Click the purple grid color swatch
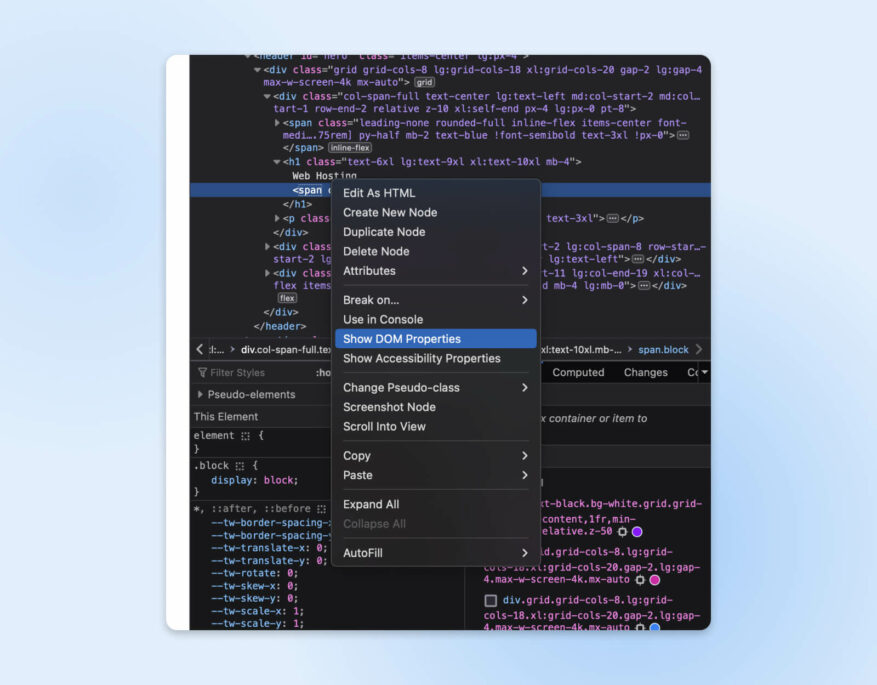 pos(637,530)
